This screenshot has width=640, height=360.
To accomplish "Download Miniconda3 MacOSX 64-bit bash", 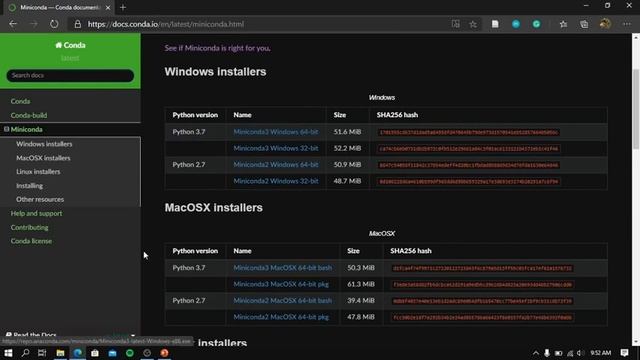I will tap(282, 268).
